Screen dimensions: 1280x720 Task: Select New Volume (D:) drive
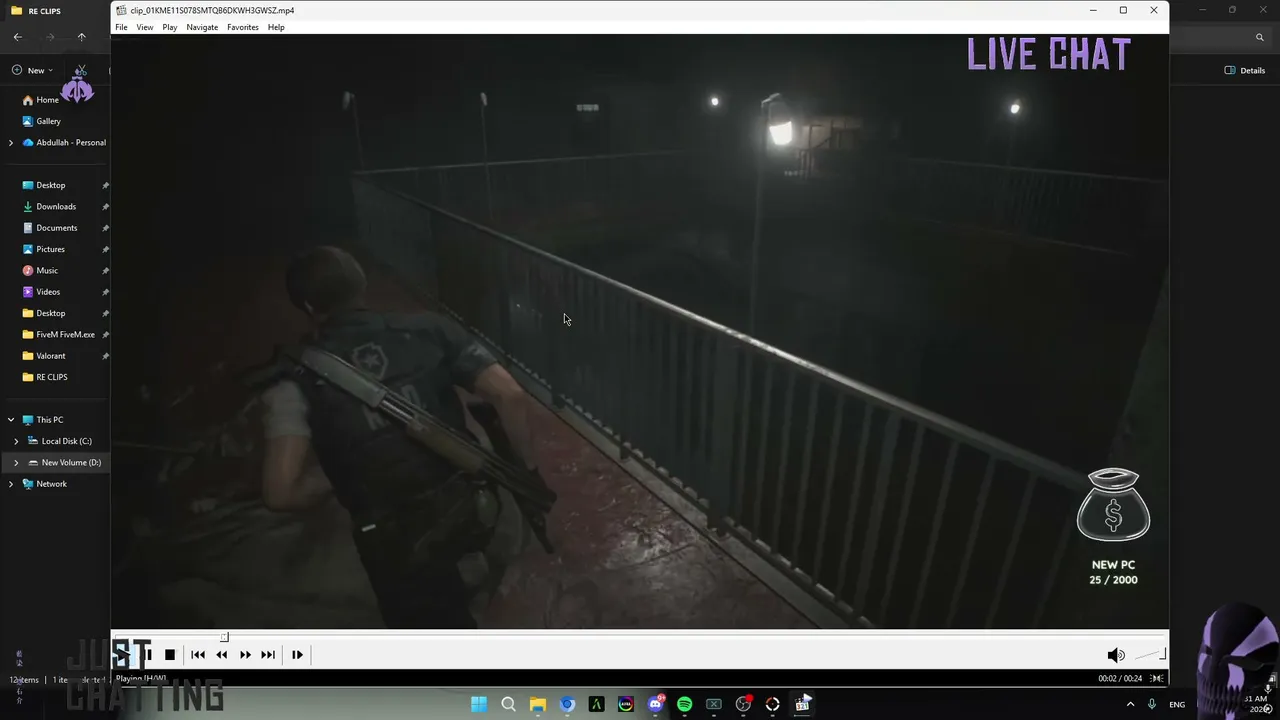click(65, 463)
